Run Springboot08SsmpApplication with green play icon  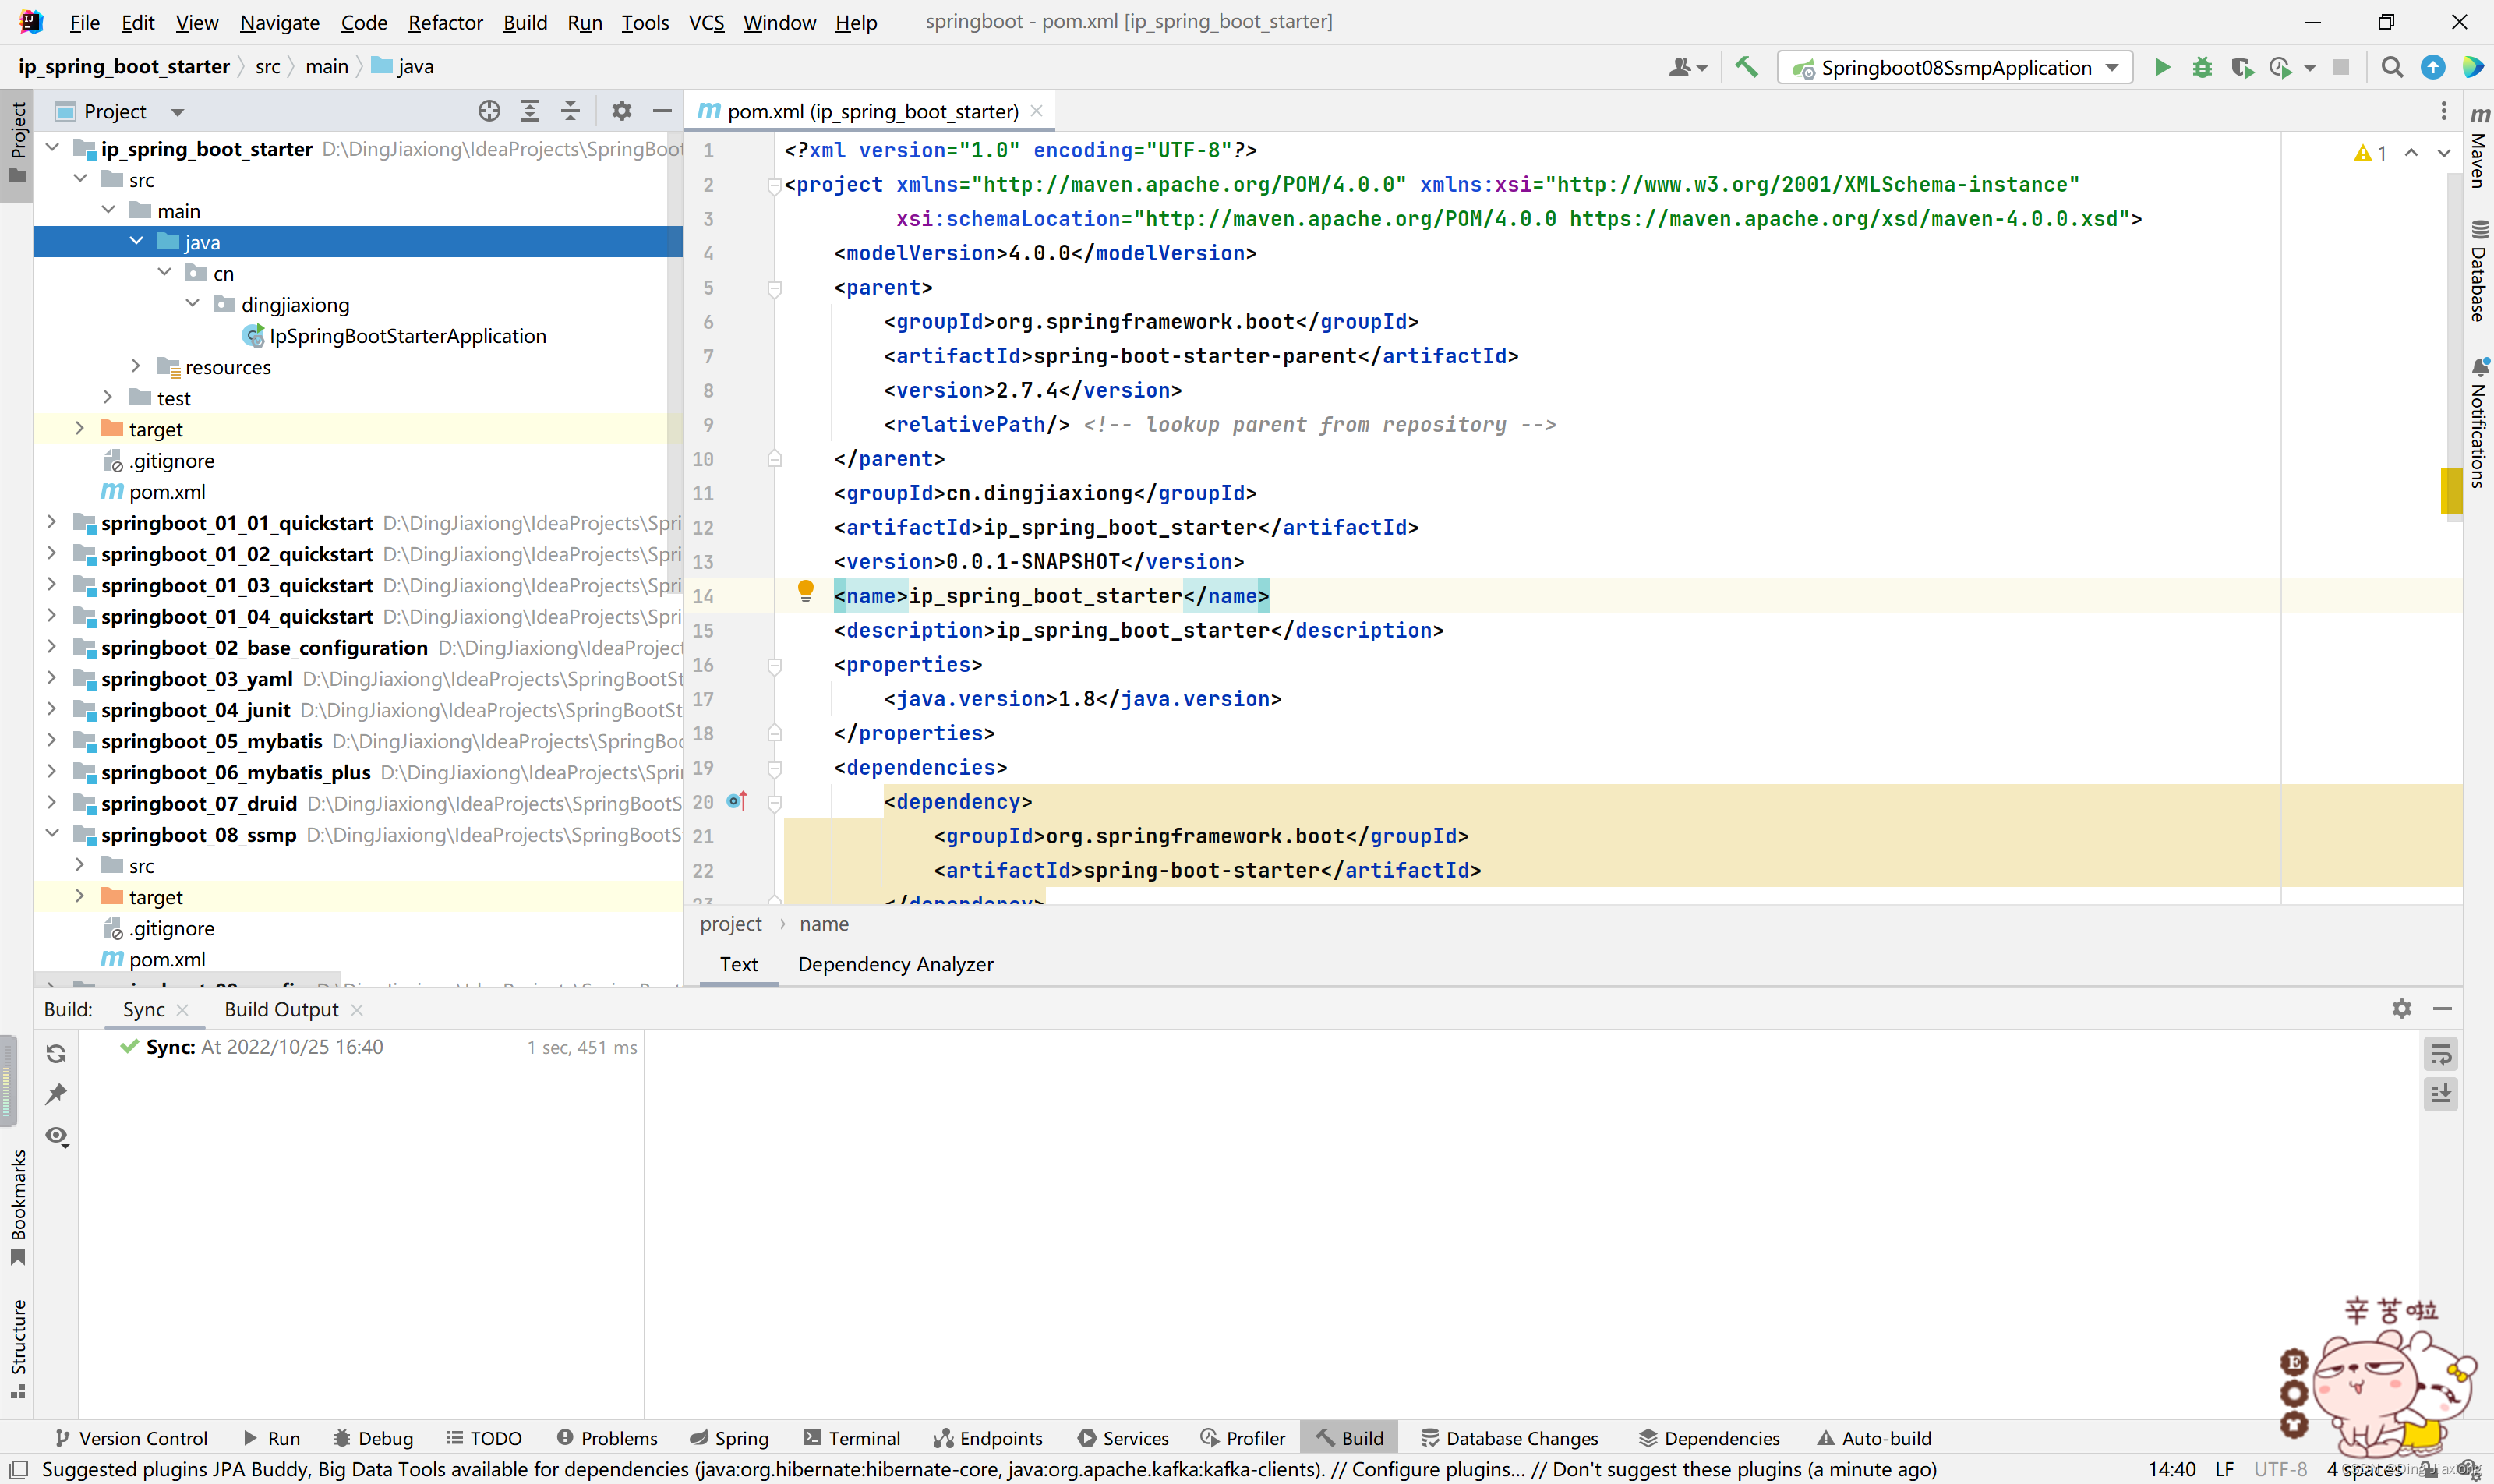tap(2162, 67)
